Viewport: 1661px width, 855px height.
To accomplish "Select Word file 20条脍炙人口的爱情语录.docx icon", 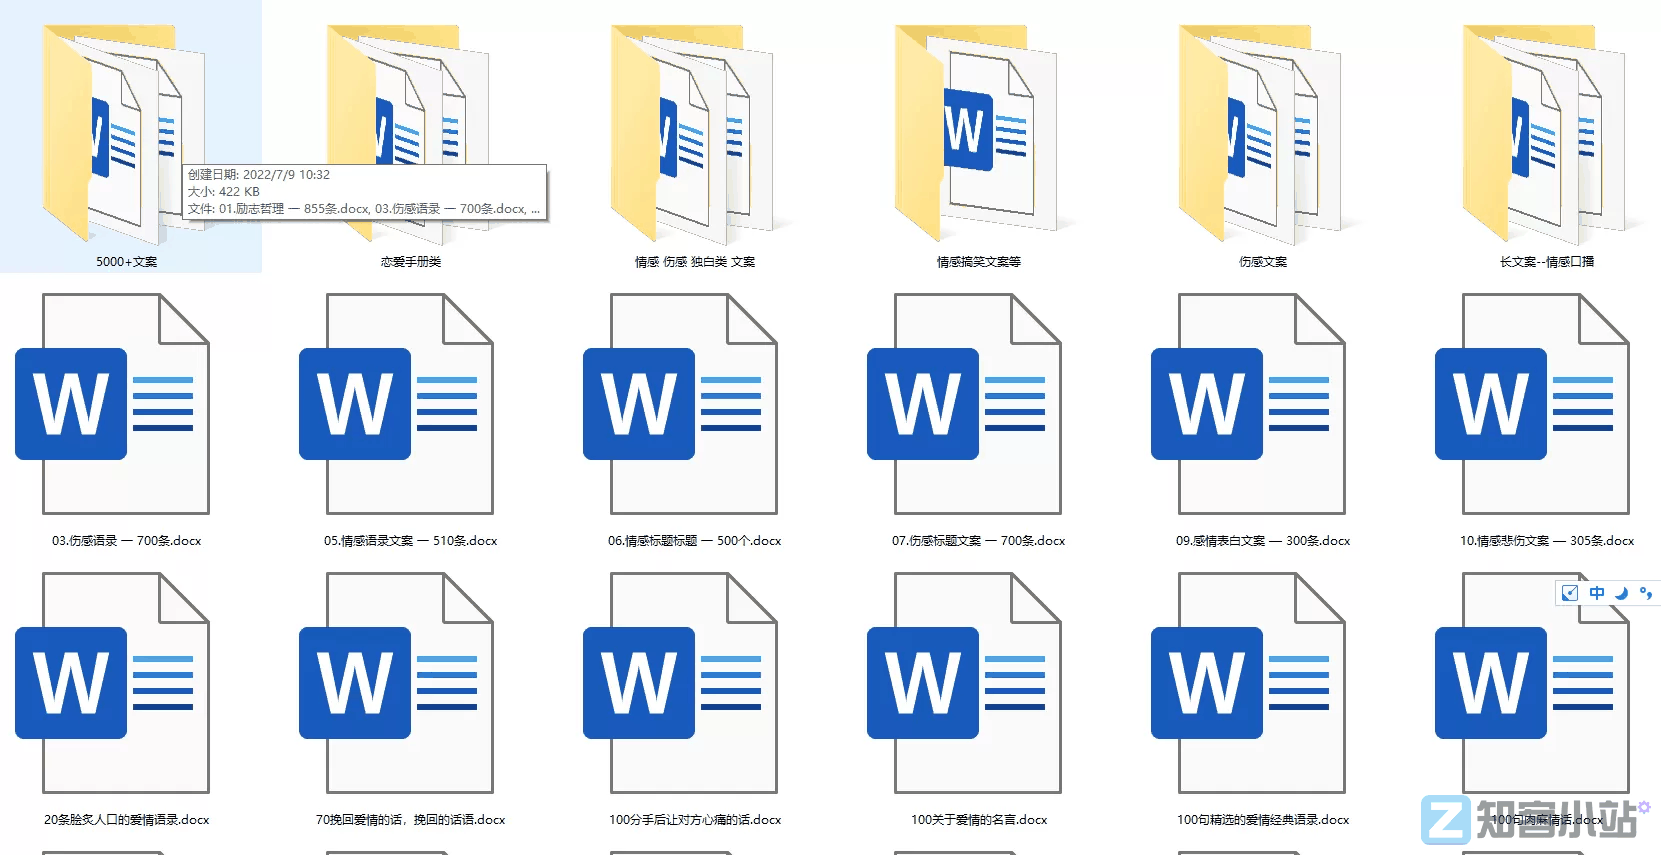I will click(x=112, y=683).
